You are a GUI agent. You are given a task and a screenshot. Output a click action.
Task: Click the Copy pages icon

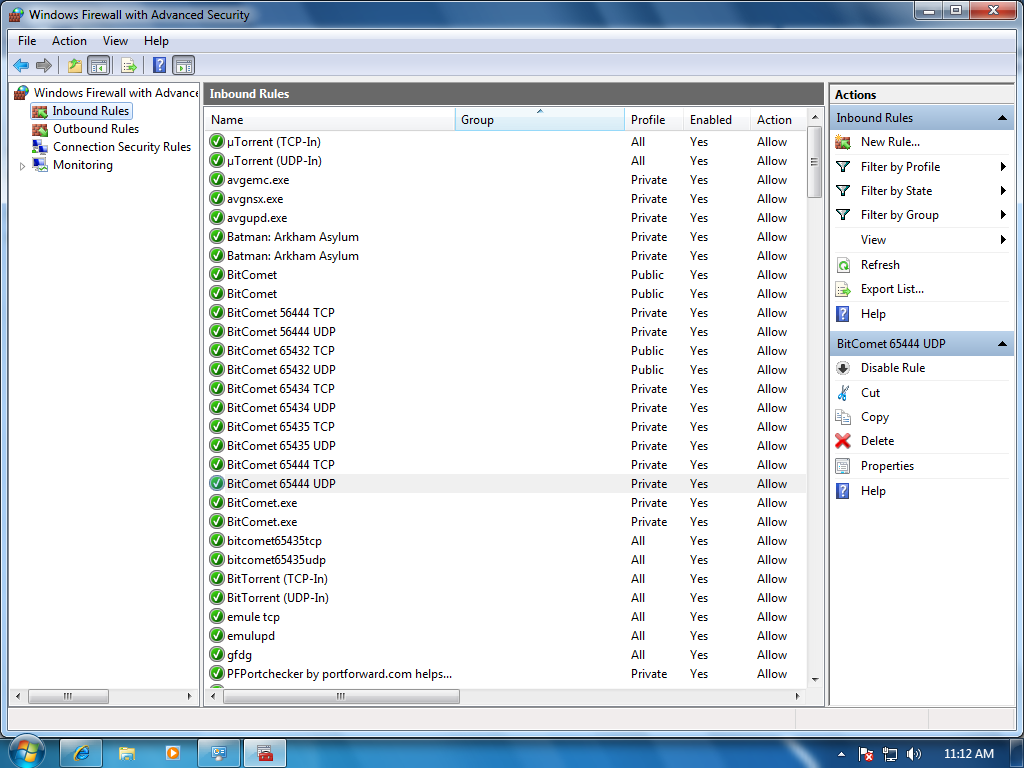[843, 417]
